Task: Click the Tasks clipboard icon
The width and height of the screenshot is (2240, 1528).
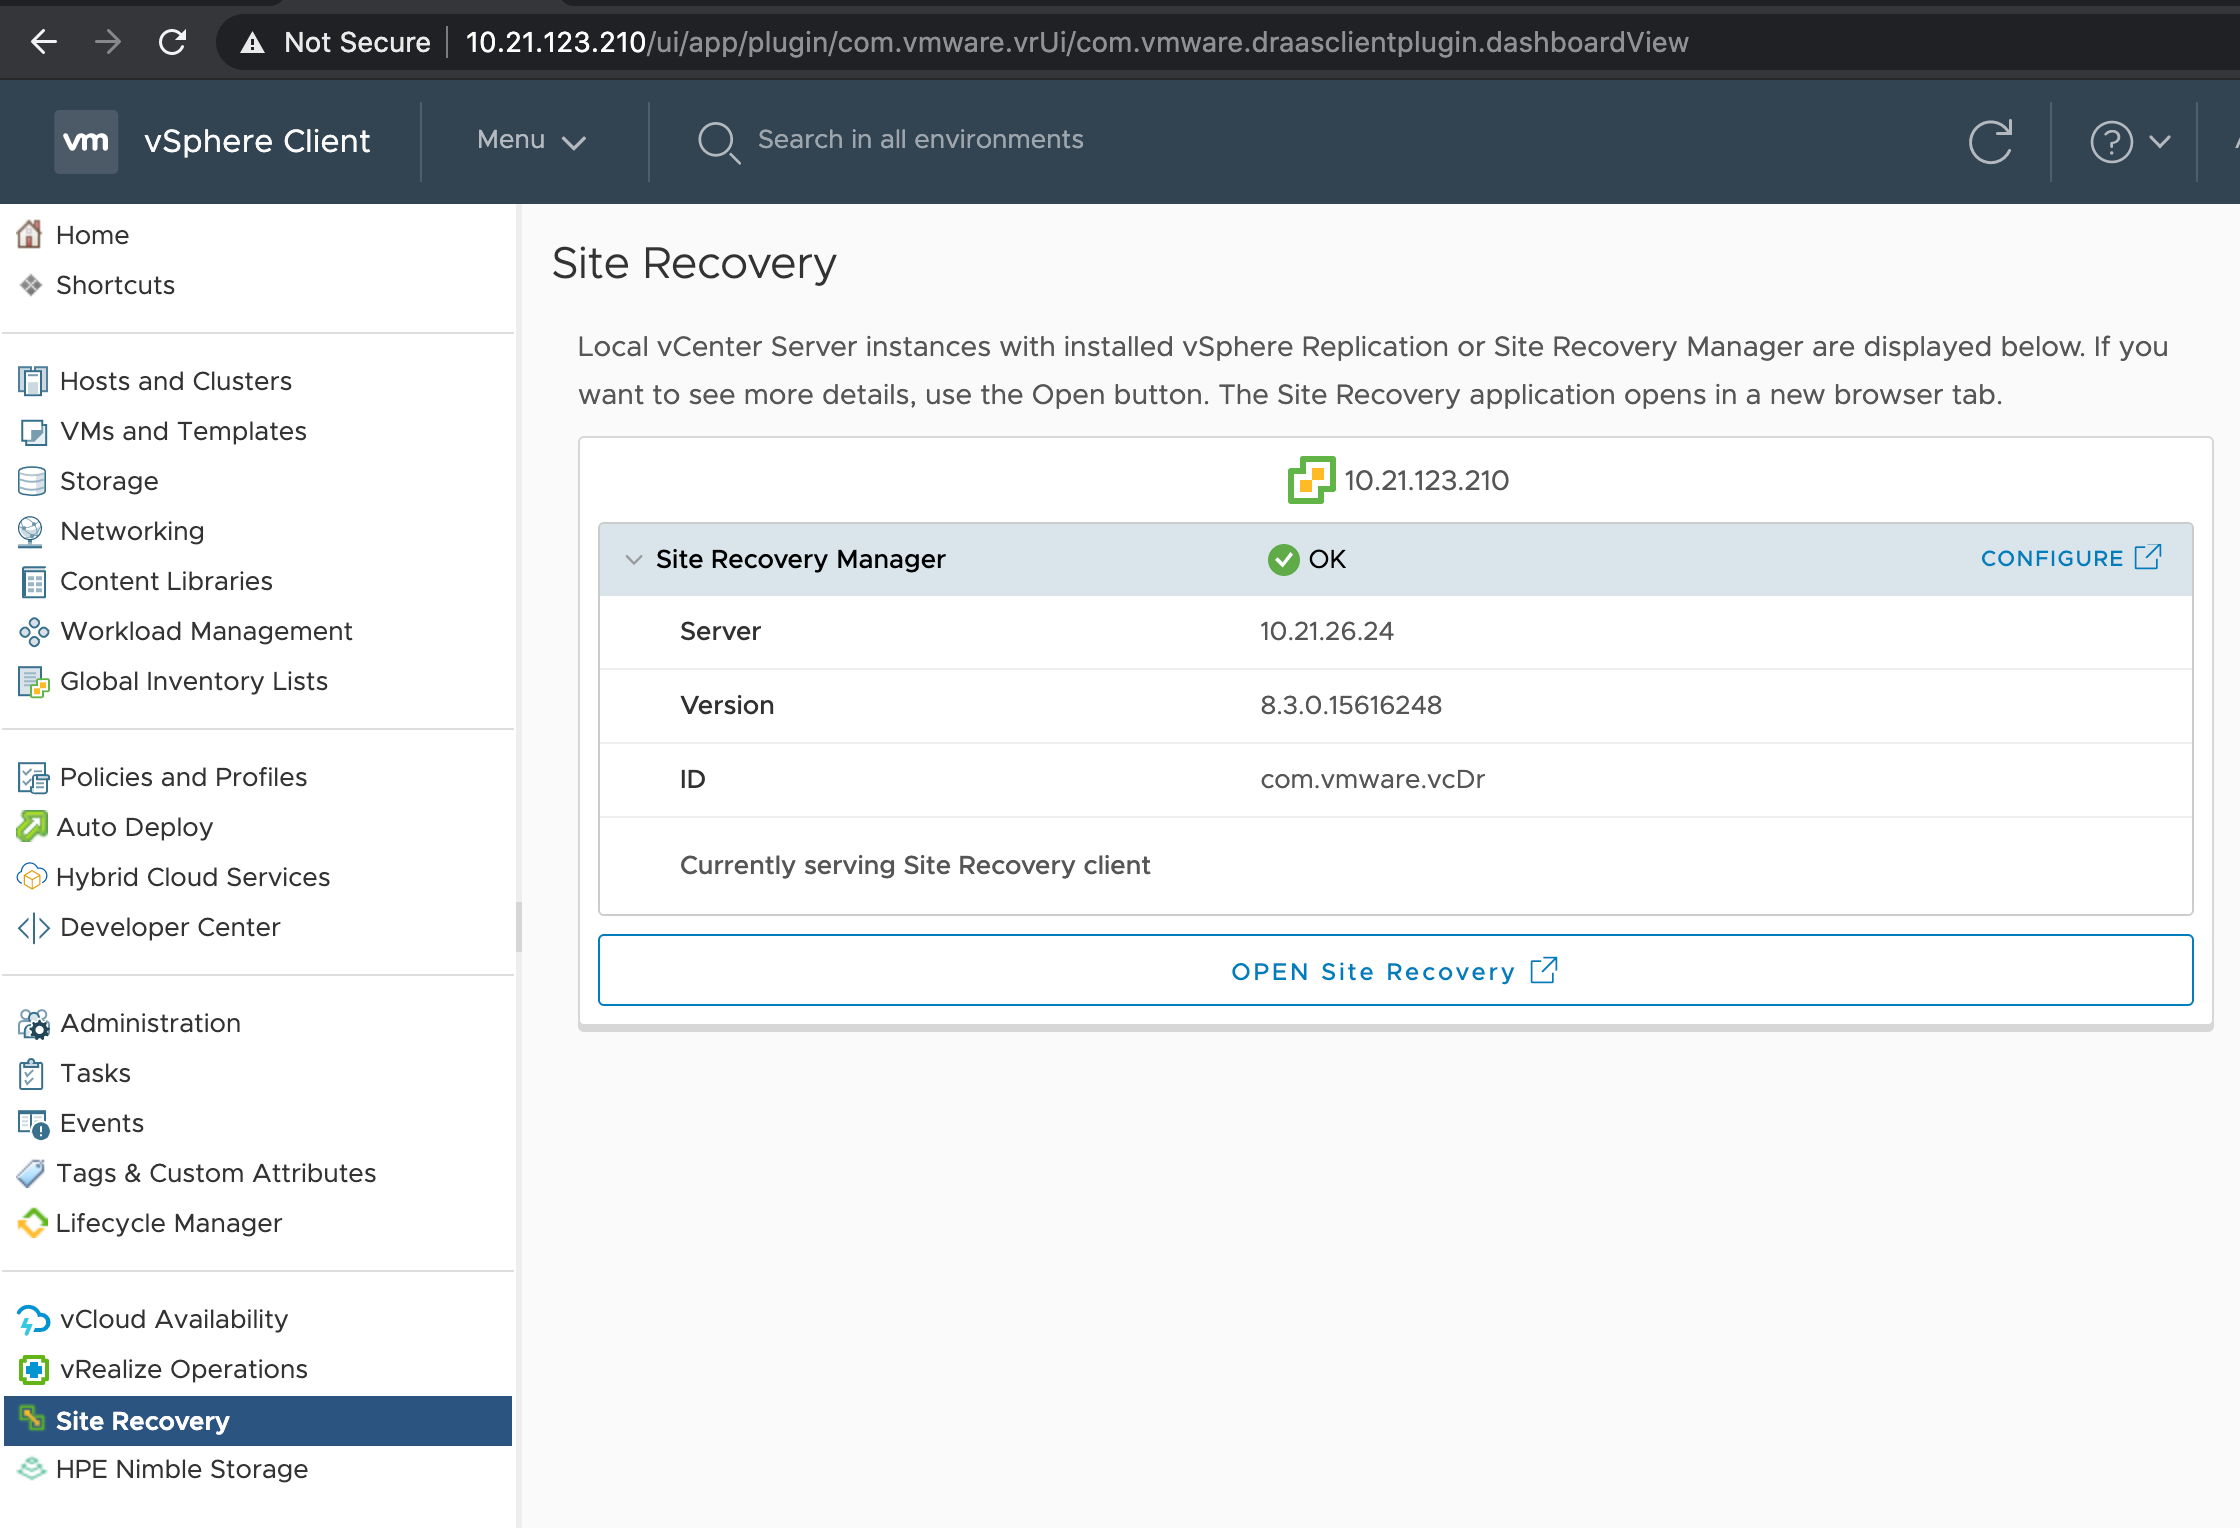Action: 31,1073
